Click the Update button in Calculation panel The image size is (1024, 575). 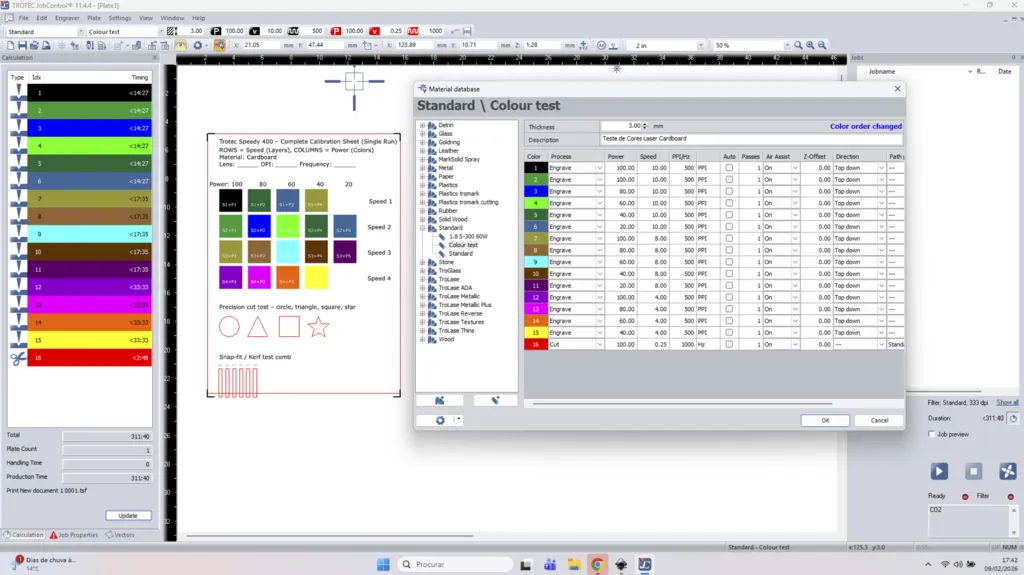coord(128,516)
